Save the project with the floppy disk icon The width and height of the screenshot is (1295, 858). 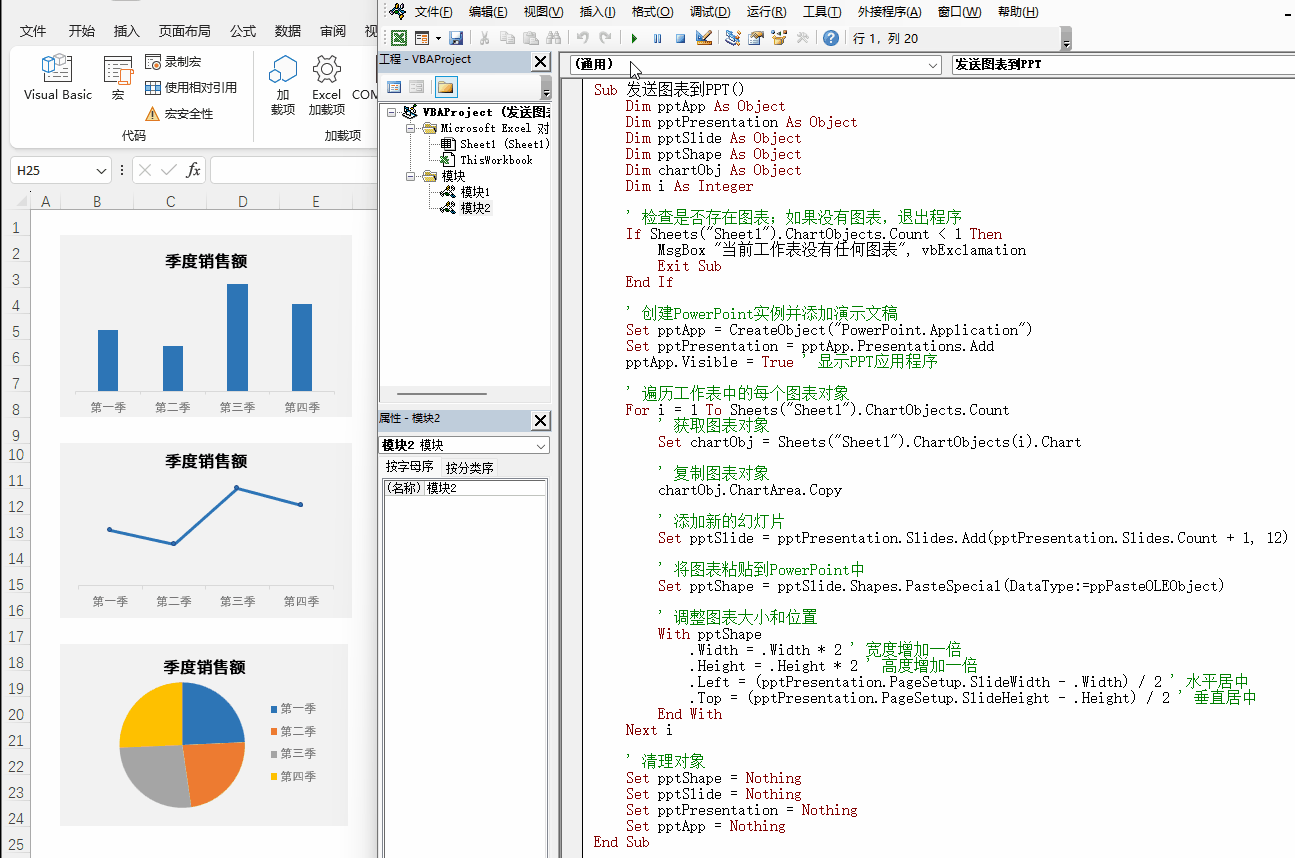tap(456, 38)
